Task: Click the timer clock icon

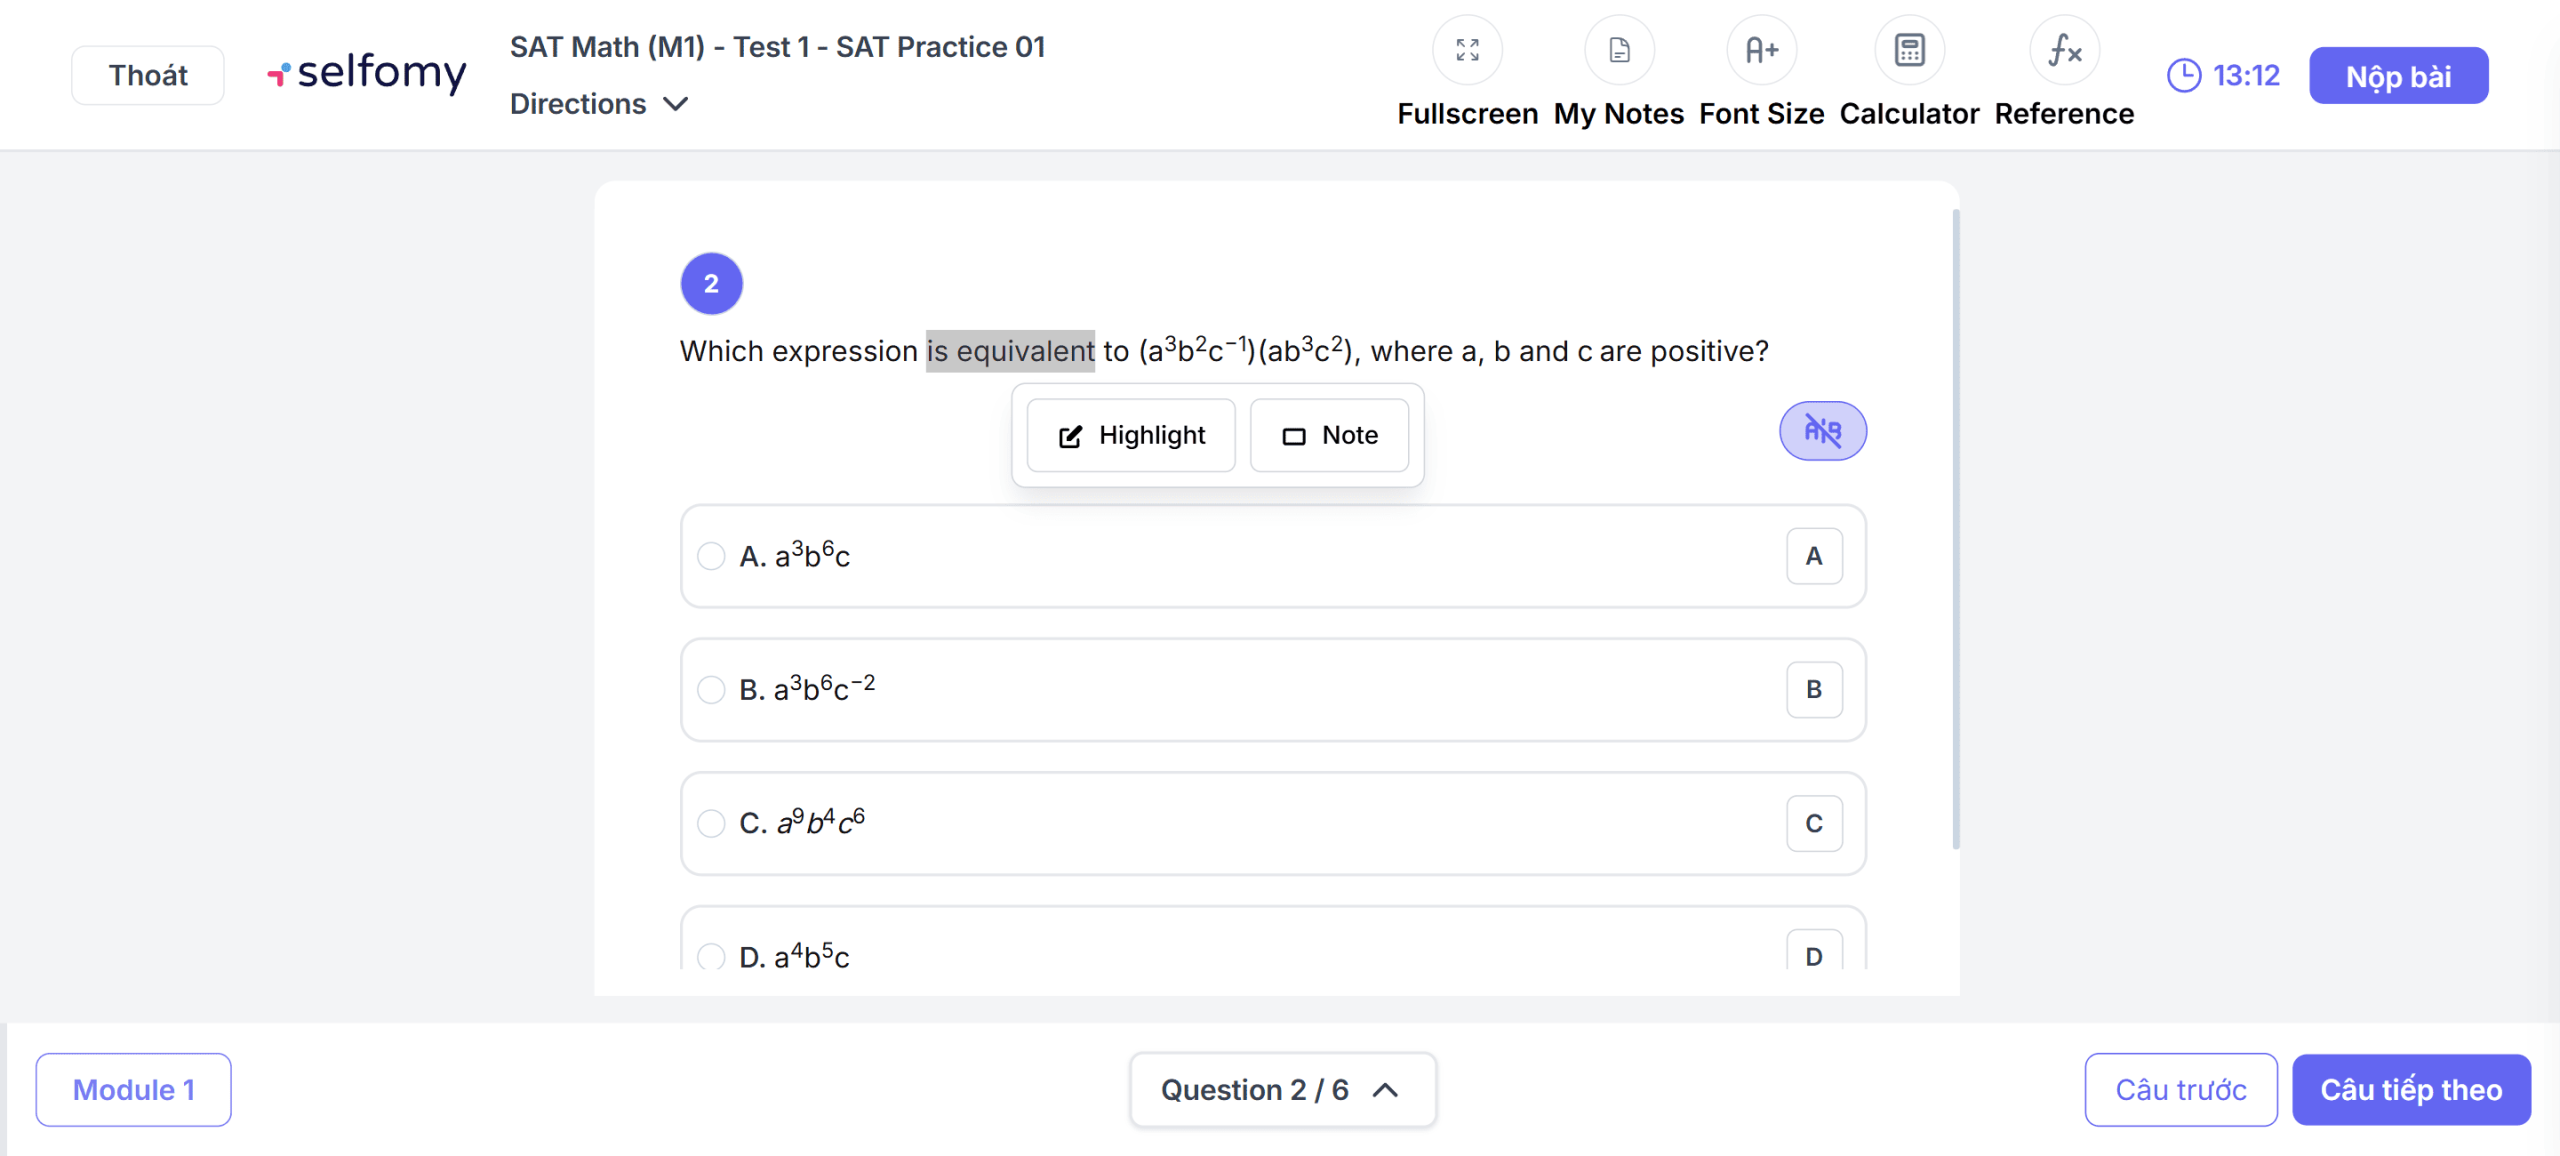Action: [x=2184, y=75]
